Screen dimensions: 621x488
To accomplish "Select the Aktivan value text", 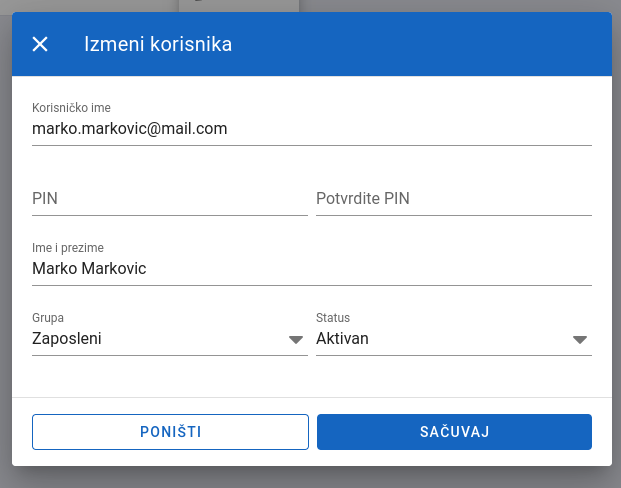I will tap(342, 339).
